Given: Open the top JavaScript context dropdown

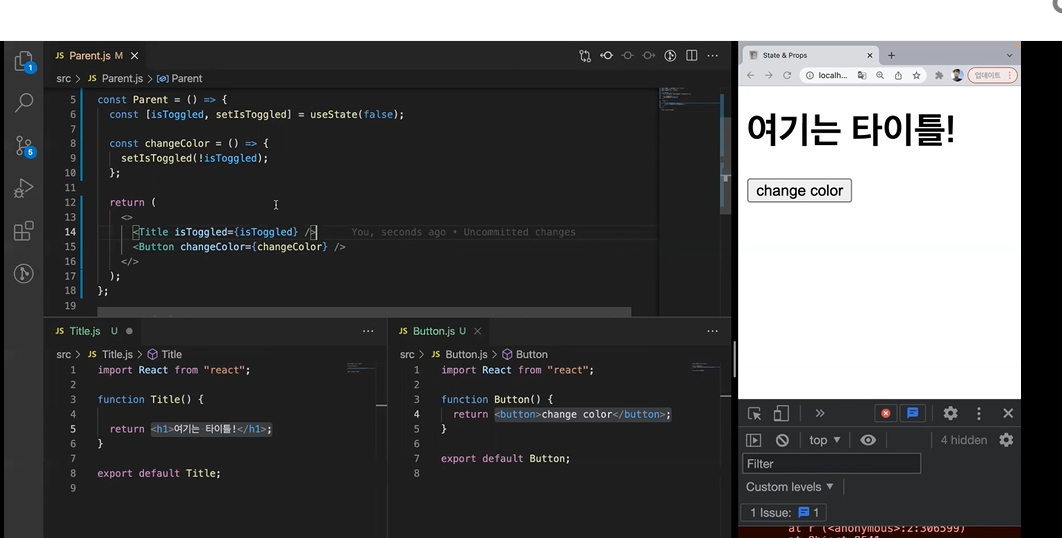Looking at the screenshot, I should 824,440.
